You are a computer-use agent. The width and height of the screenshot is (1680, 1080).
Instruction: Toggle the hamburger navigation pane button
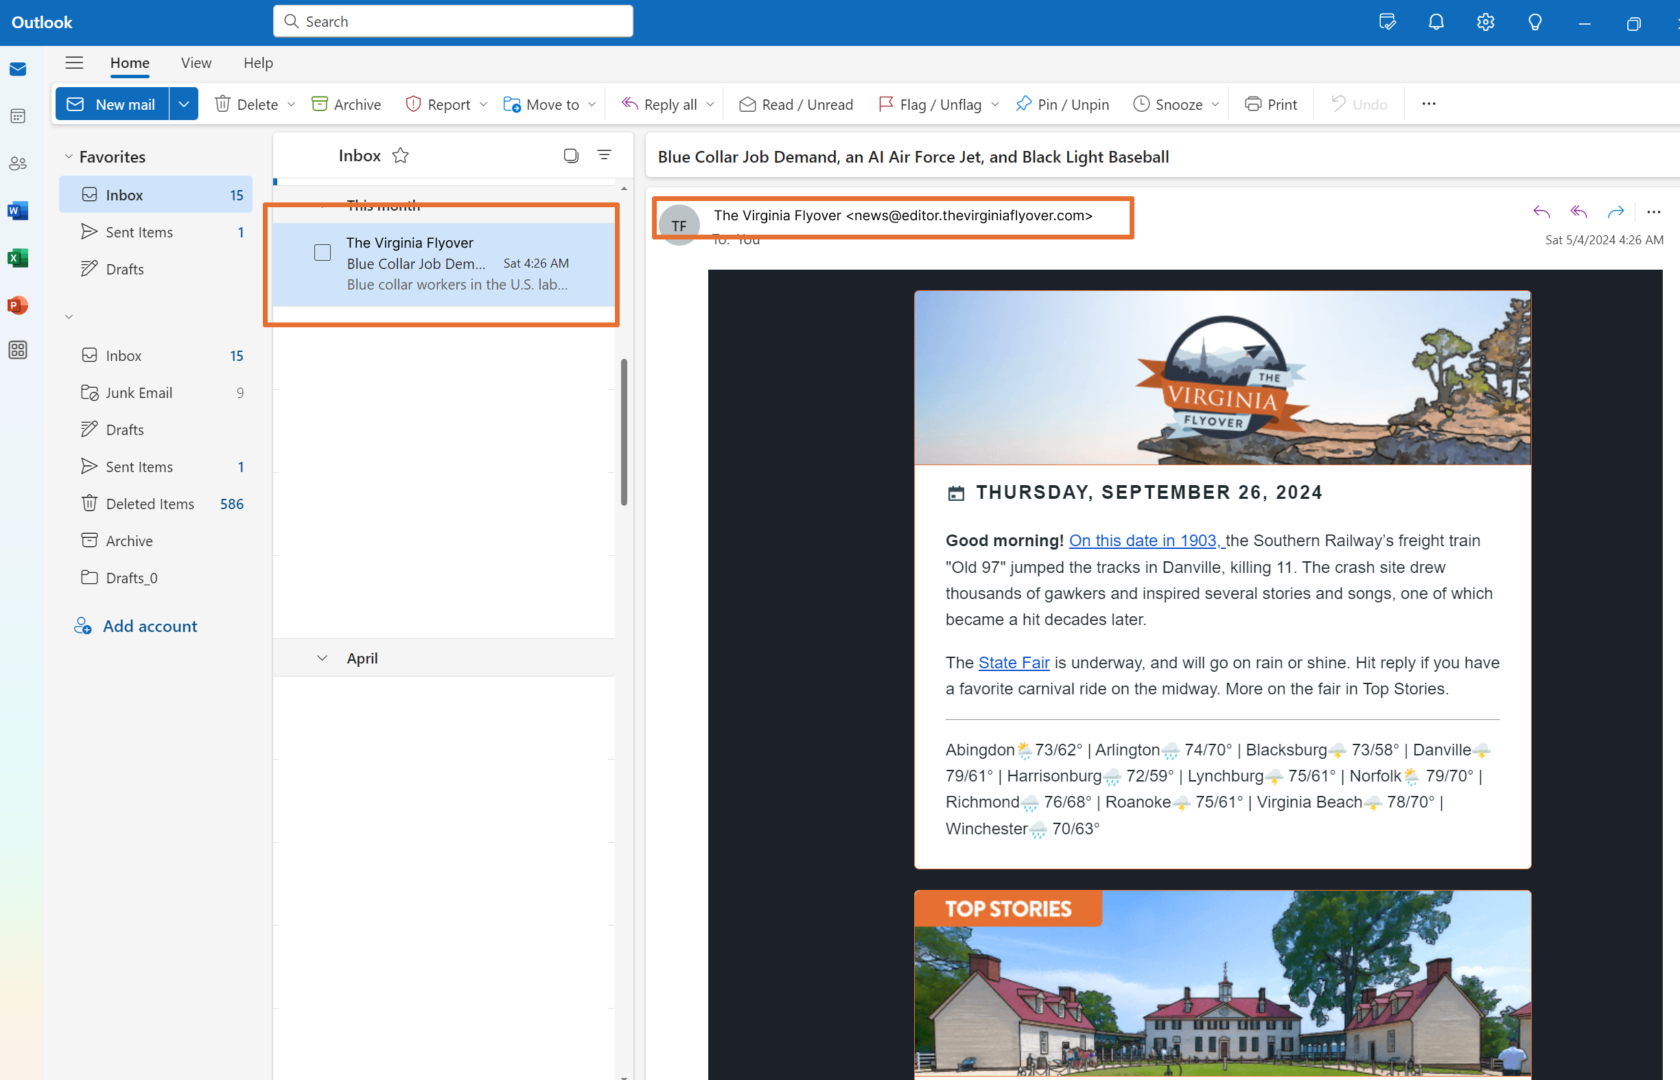pos(74,62)
